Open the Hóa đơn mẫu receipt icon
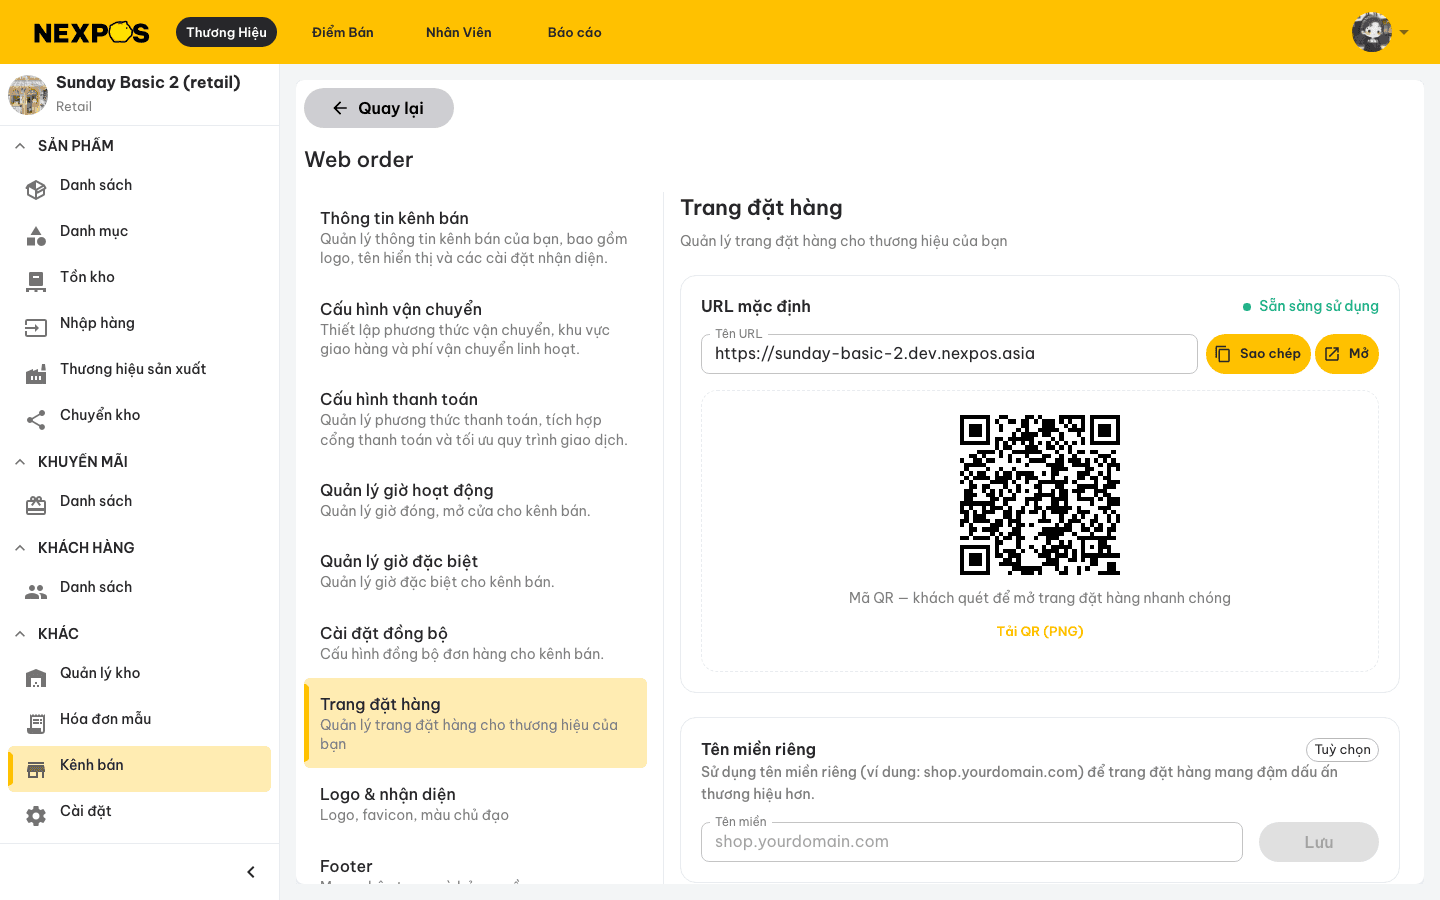 click(x=36, y=724)
